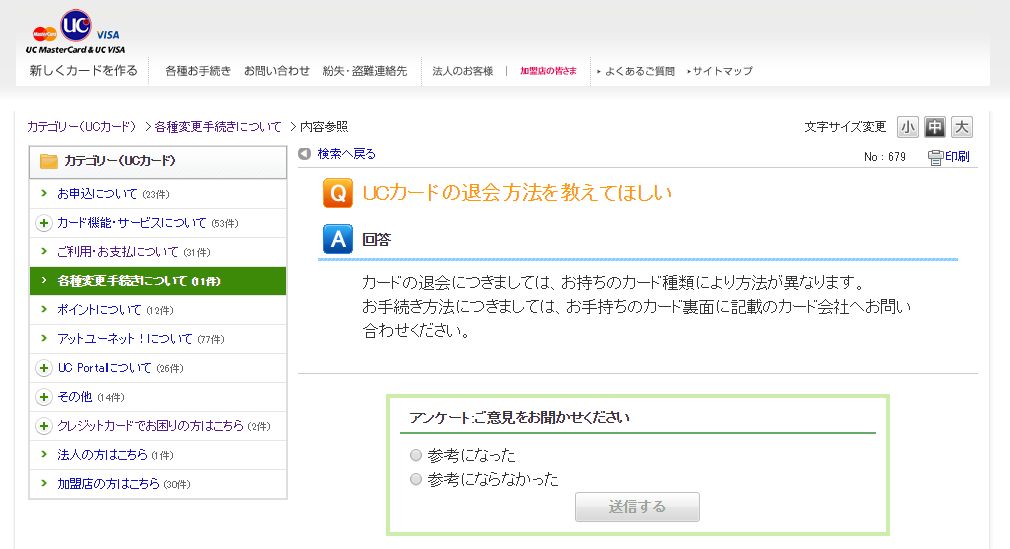The width and height of the screenshot is (1010, 549).
Task: Open 各種お手続き menu item
Action: coord(198,71)
